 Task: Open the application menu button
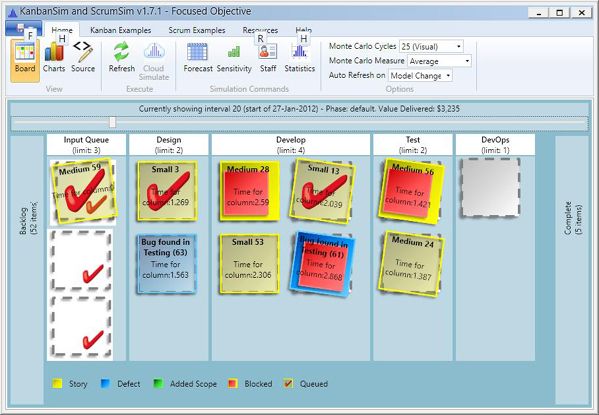(x=24, y=28)
